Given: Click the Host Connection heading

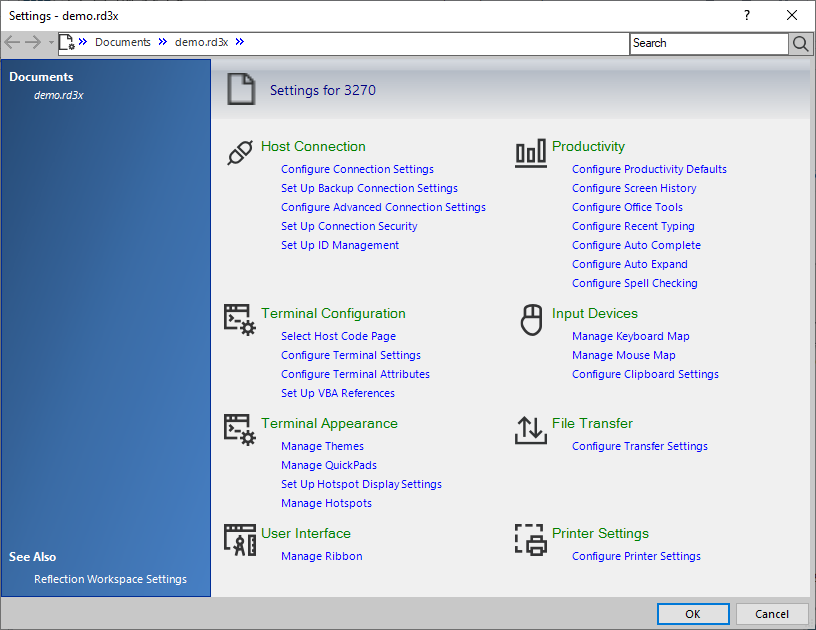Looking at the screenshot, I should pyautogui.click(x=313, y=146).
